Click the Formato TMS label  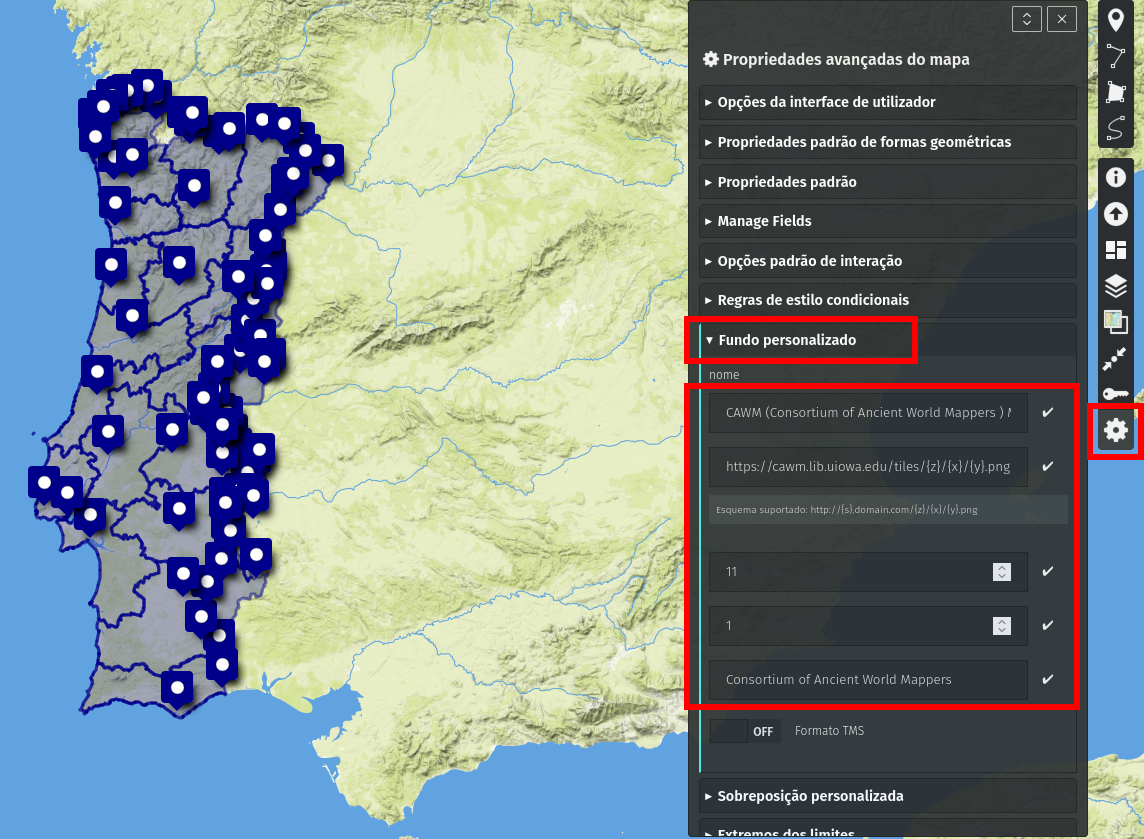tap(829, 731)
